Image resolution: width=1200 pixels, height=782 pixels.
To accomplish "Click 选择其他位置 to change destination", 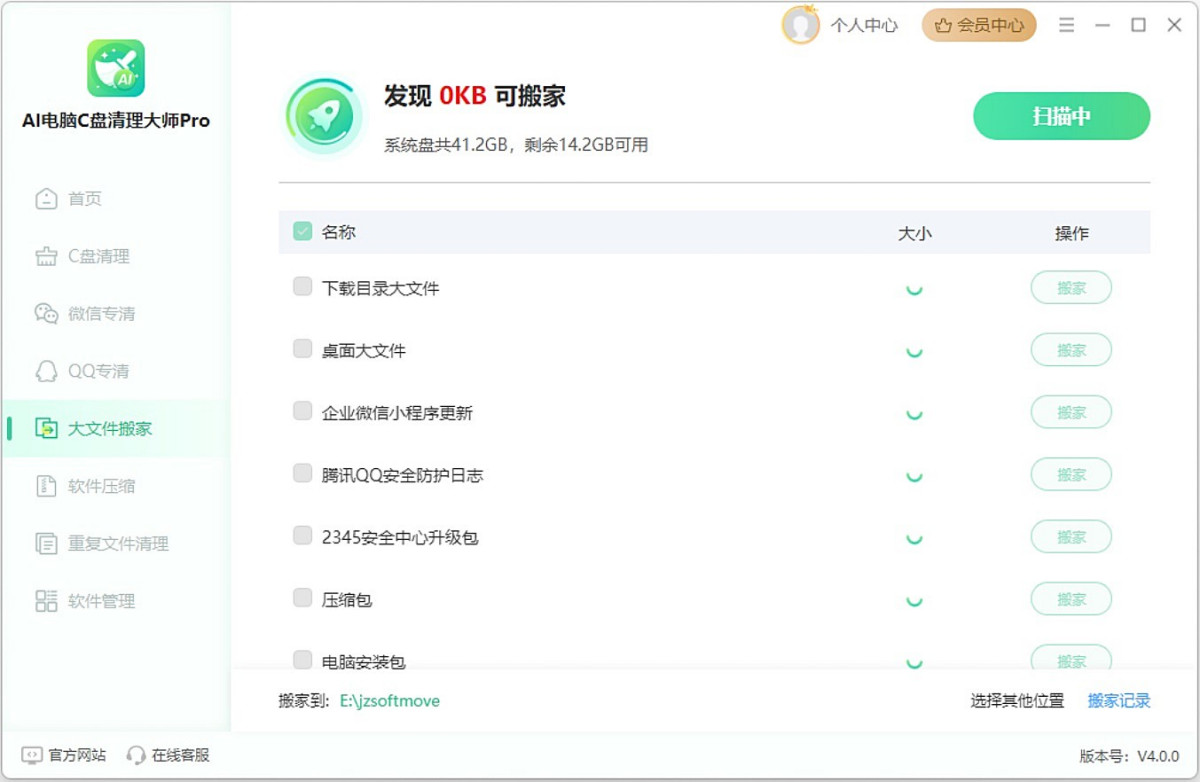I will (1017, 701).
